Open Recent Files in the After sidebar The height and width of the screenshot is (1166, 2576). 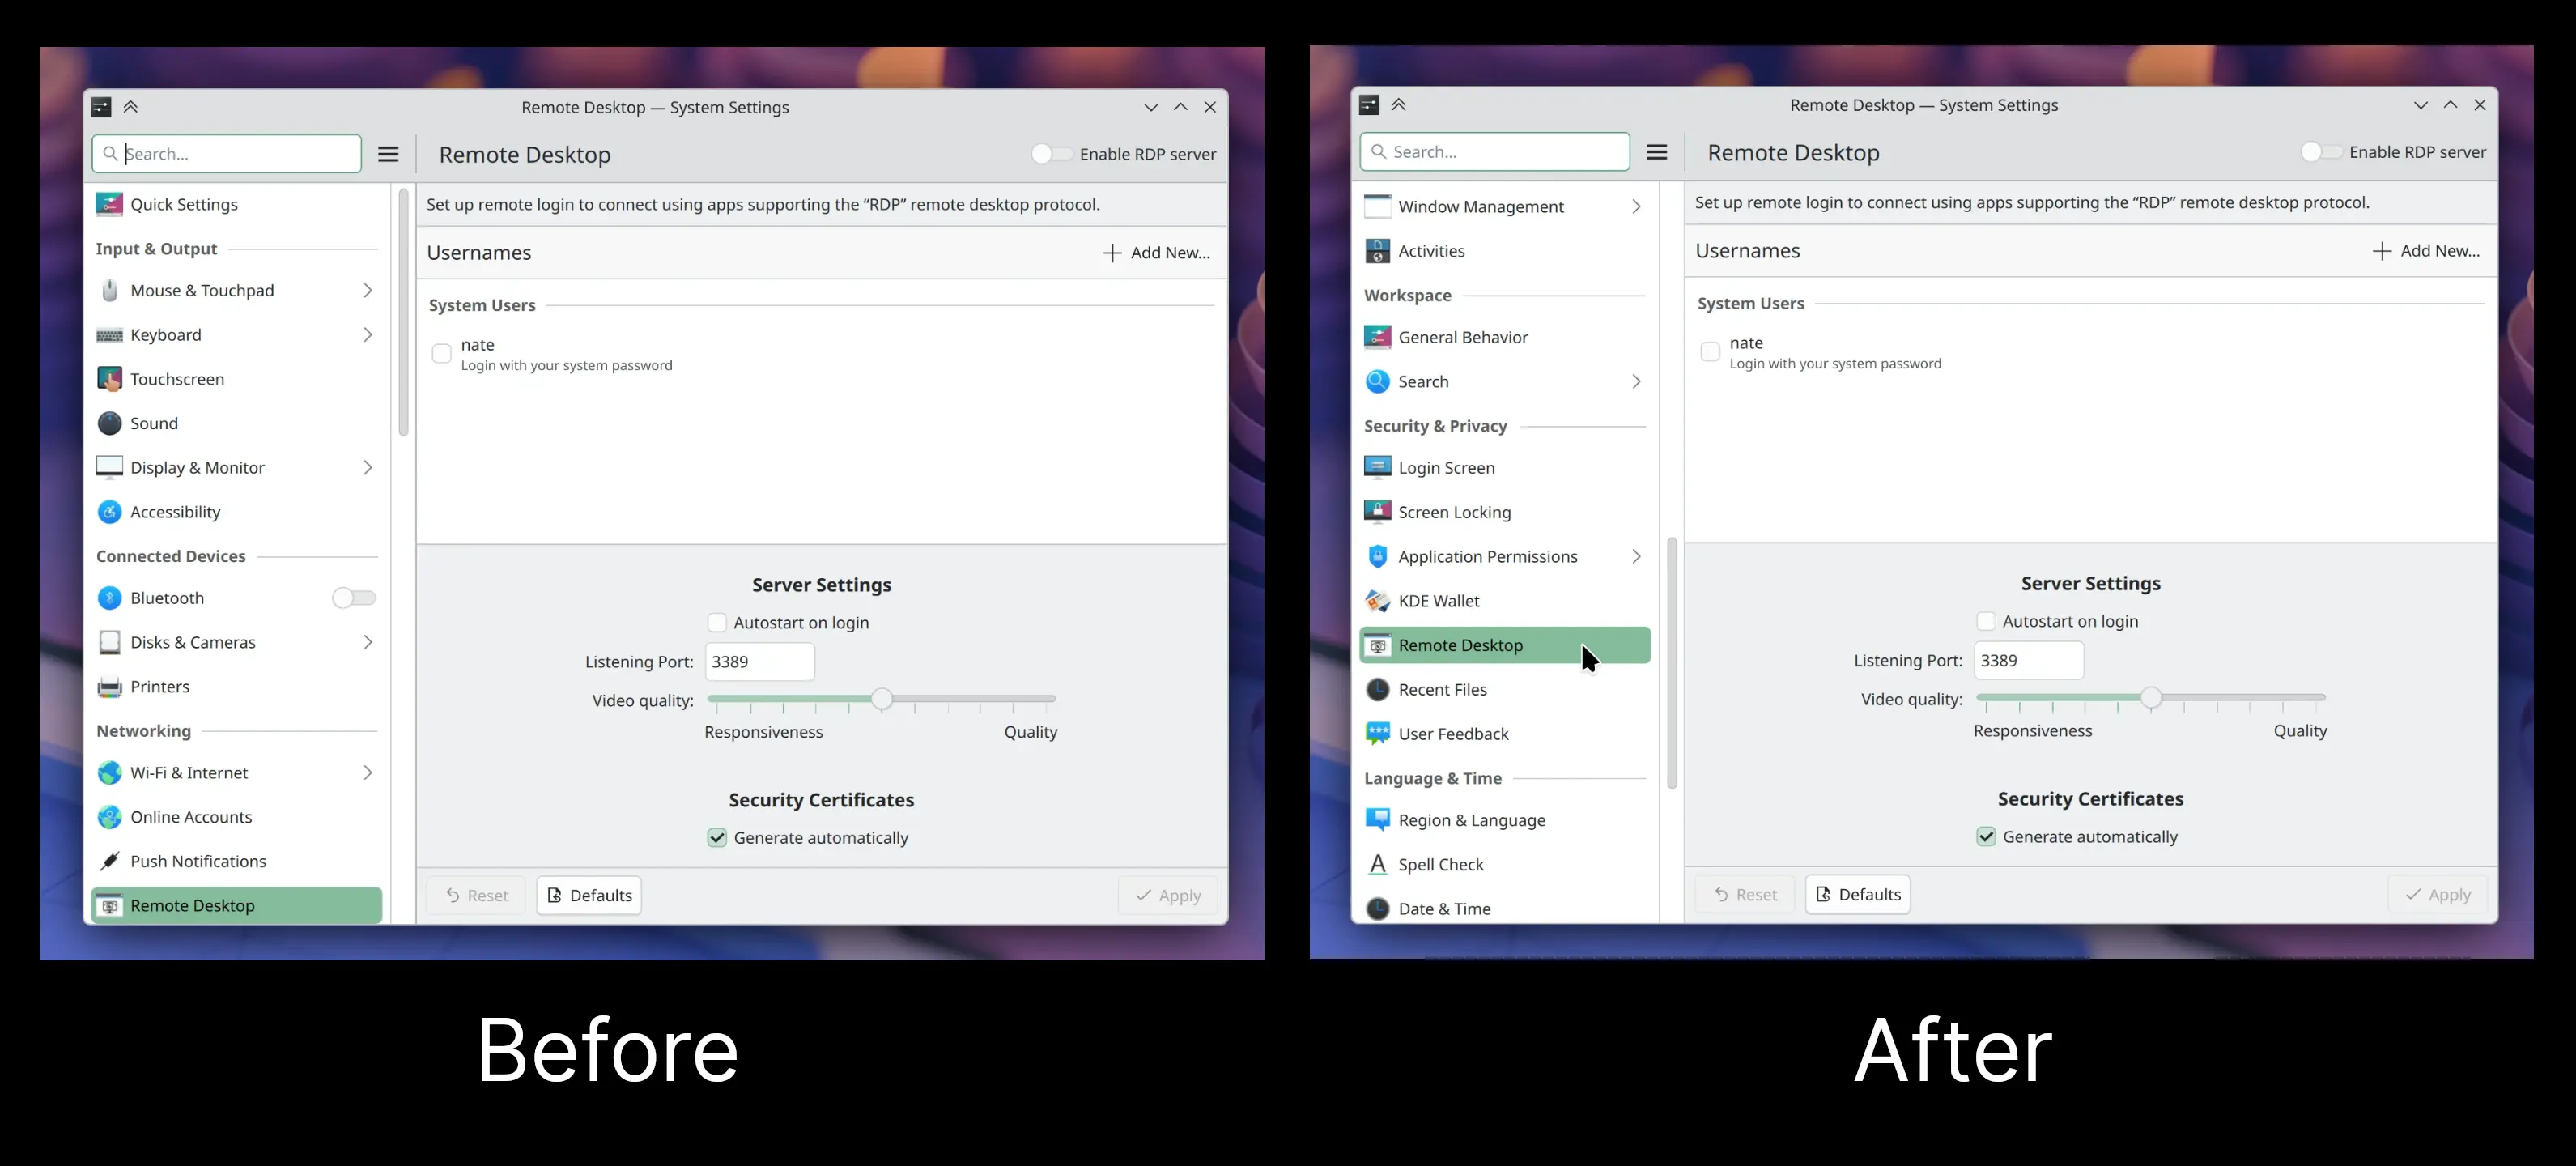click(x=1505, y=689)
